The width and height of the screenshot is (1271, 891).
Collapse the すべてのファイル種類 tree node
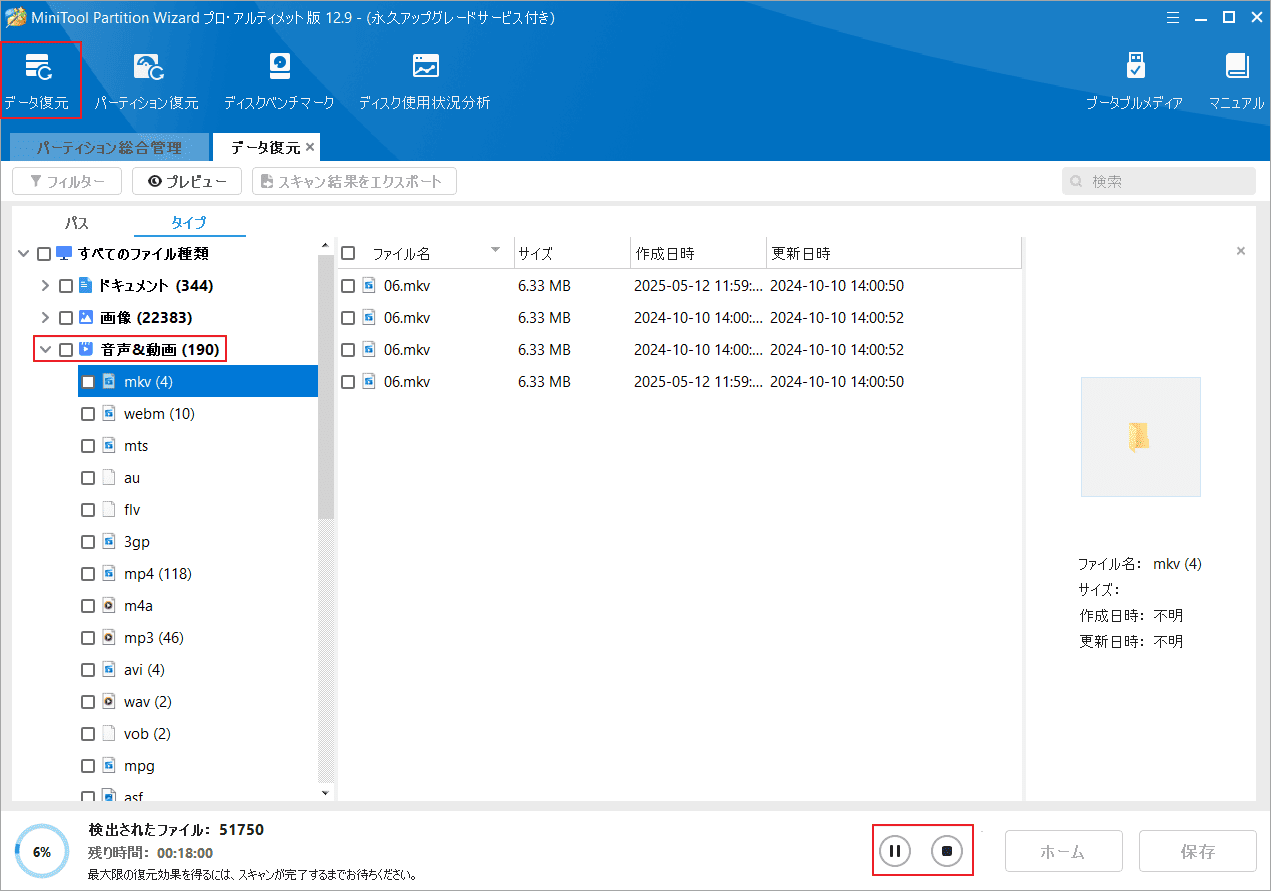pos(24,254)
